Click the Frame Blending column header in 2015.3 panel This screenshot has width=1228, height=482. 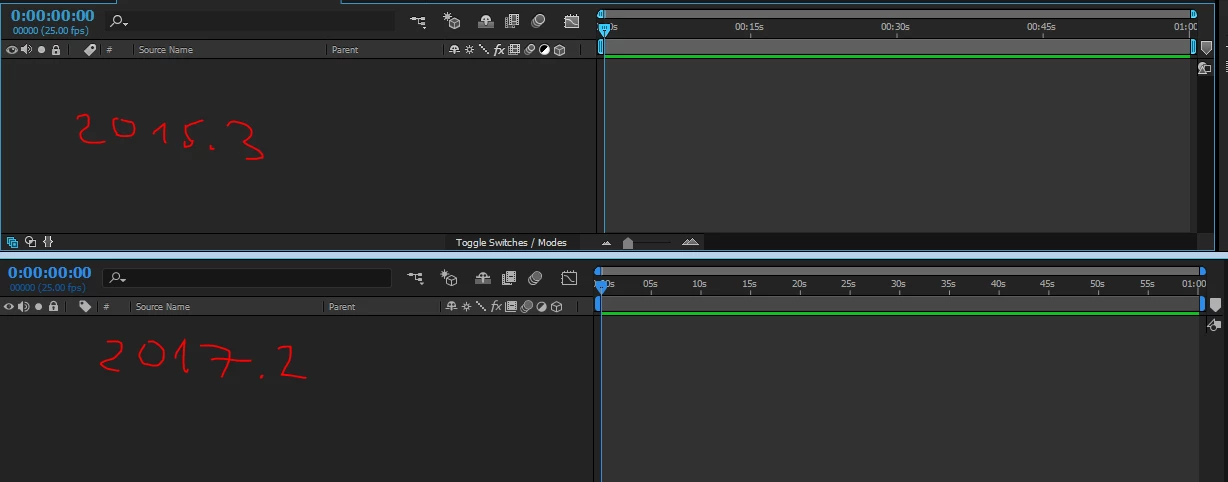(514, 50)
